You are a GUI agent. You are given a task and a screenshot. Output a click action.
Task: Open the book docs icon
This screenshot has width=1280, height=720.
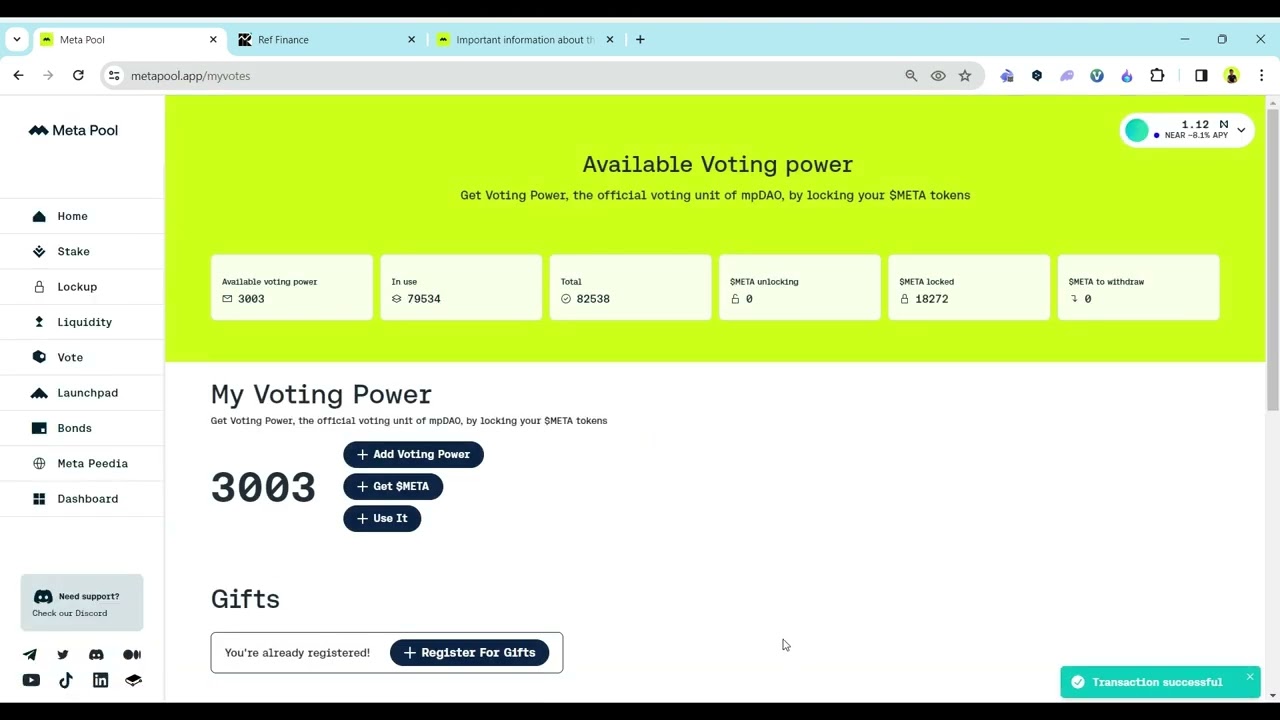133,681
